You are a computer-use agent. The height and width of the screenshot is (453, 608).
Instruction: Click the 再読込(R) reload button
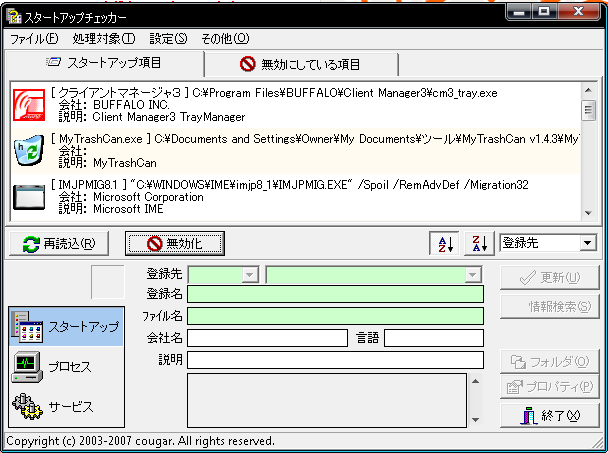[59, 244]
